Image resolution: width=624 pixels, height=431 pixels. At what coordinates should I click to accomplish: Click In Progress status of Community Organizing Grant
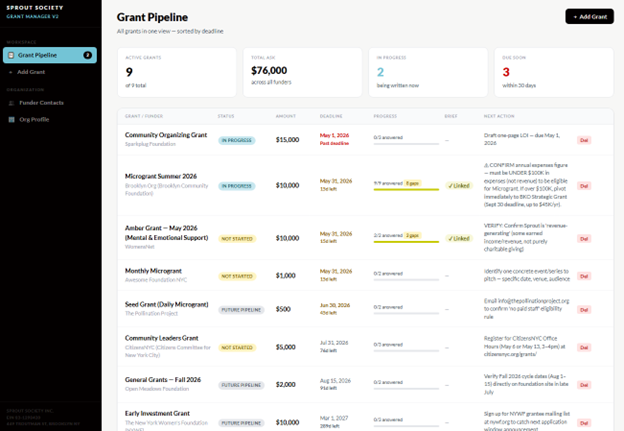point(237,140)
